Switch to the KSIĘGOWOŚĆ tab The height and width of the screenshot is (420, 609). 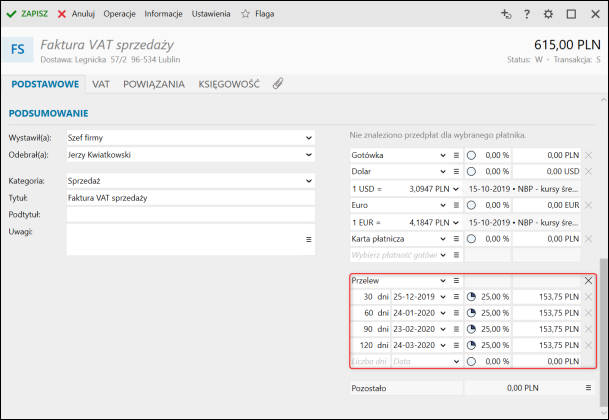[229, 84]
